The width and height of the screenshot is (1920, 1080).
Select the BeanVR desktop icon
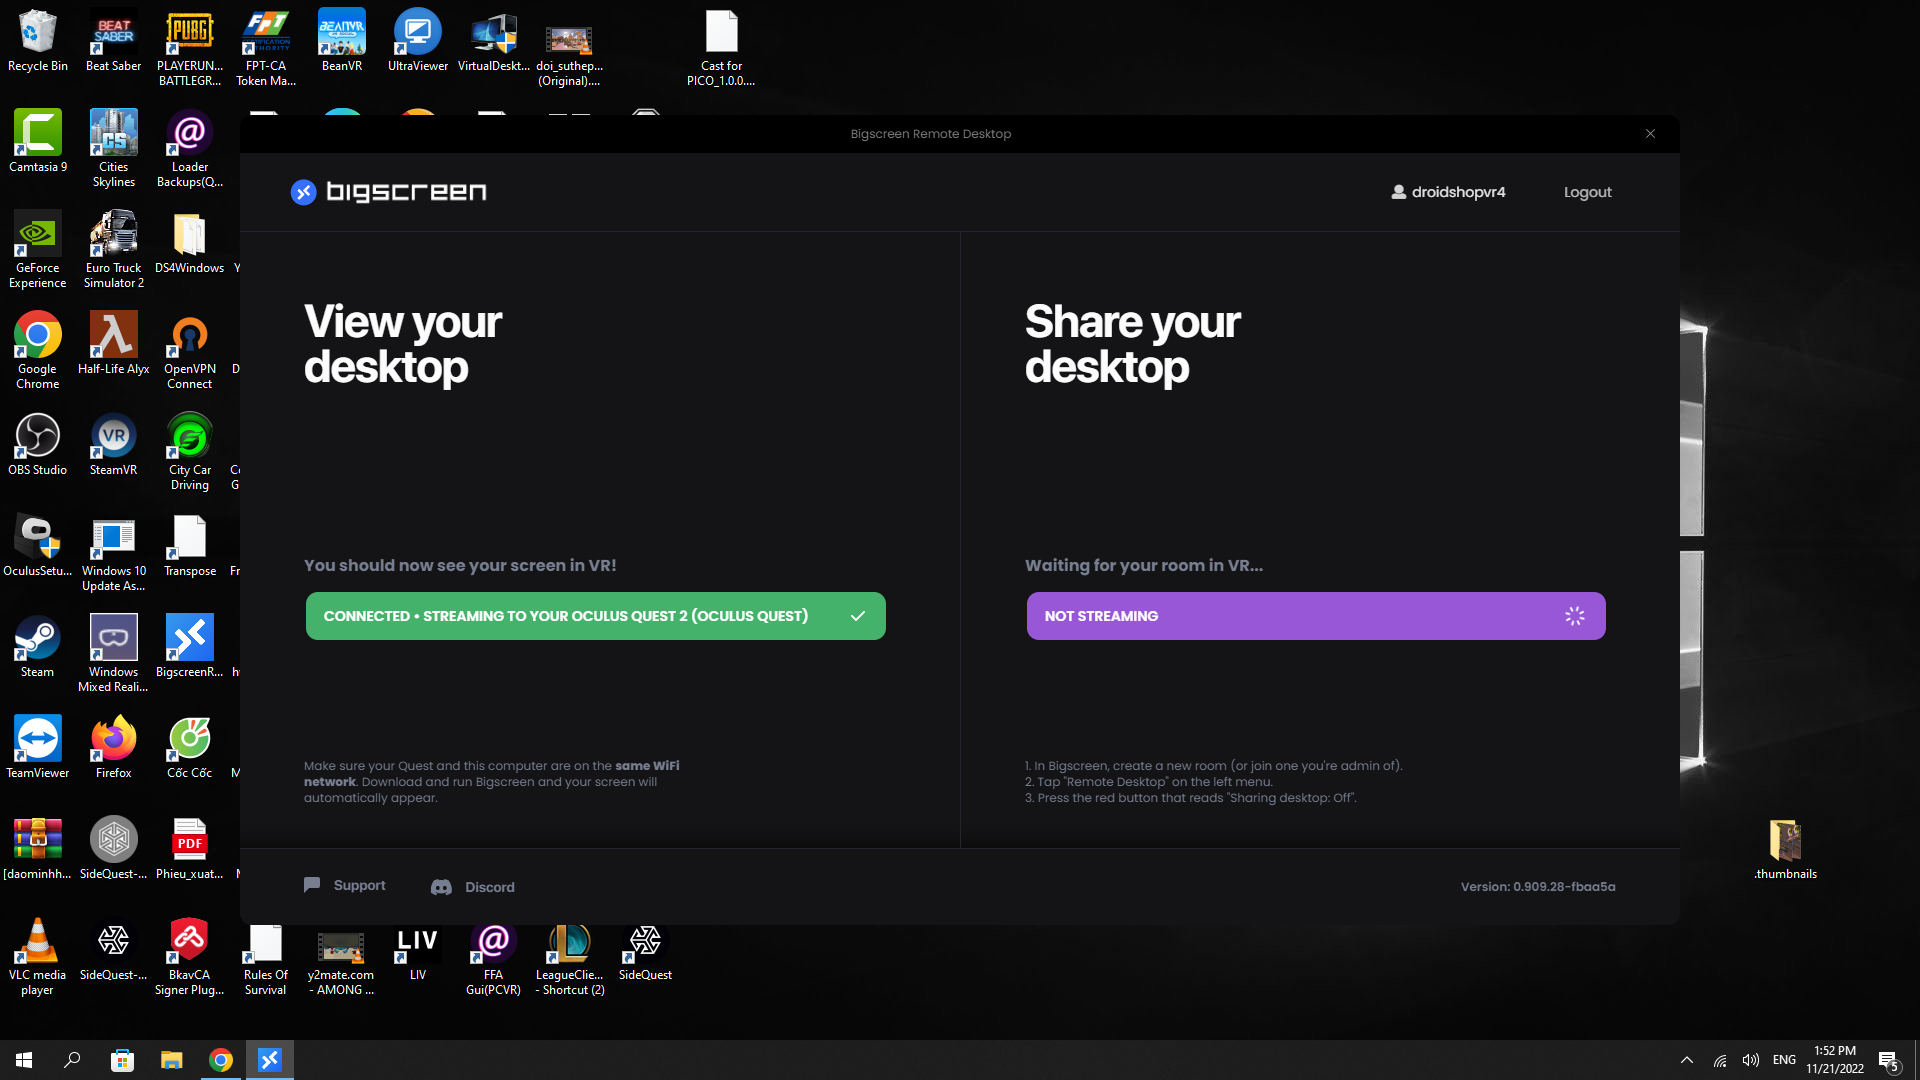click(342, 42)
